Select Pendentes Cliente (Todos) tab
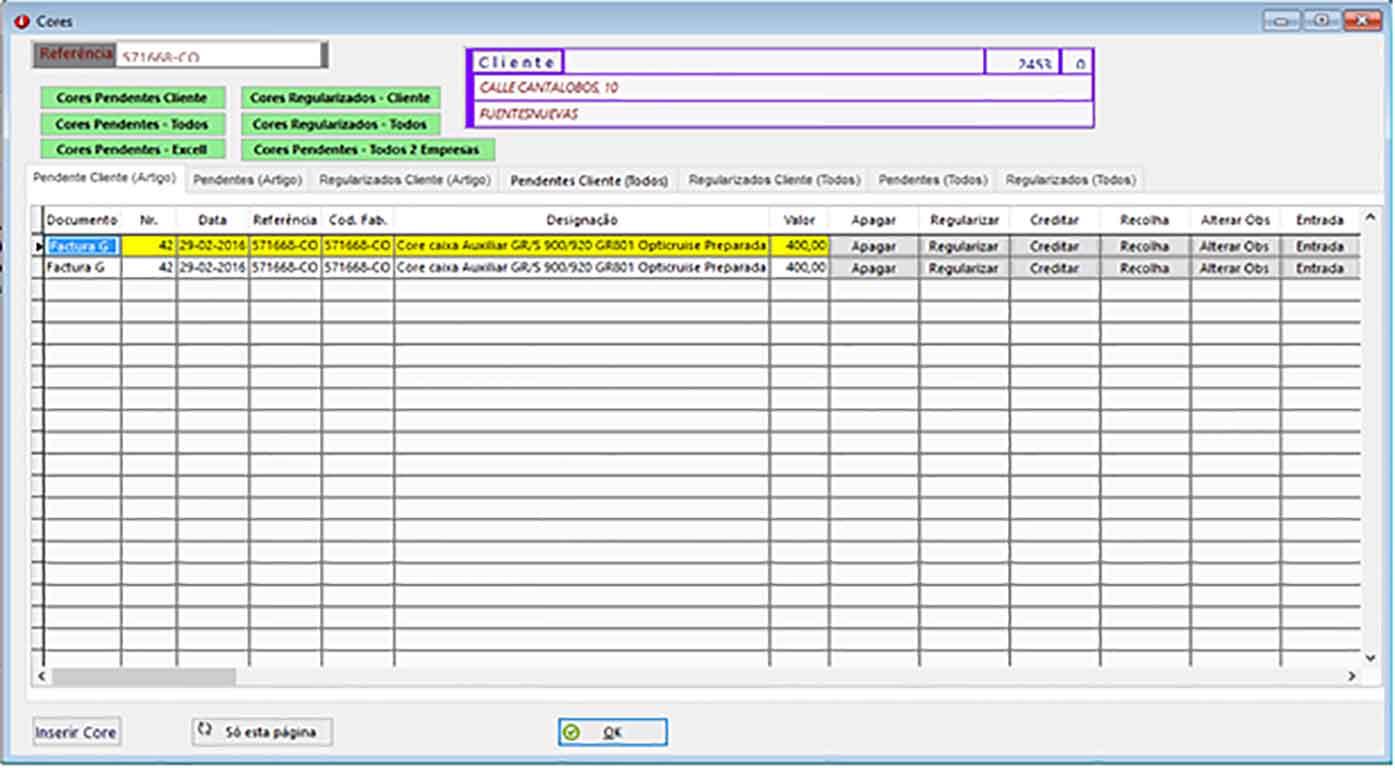The image size is (1395, 768). (x=589, y=180)
